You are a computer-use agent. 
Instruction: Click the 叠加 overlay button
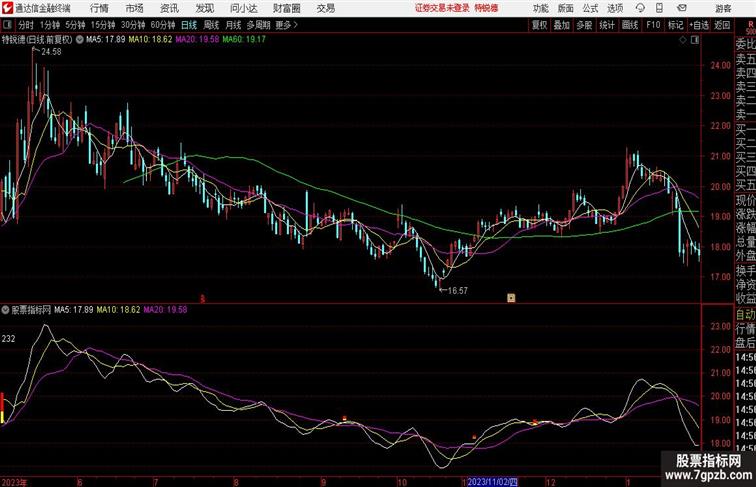(562, 25)
